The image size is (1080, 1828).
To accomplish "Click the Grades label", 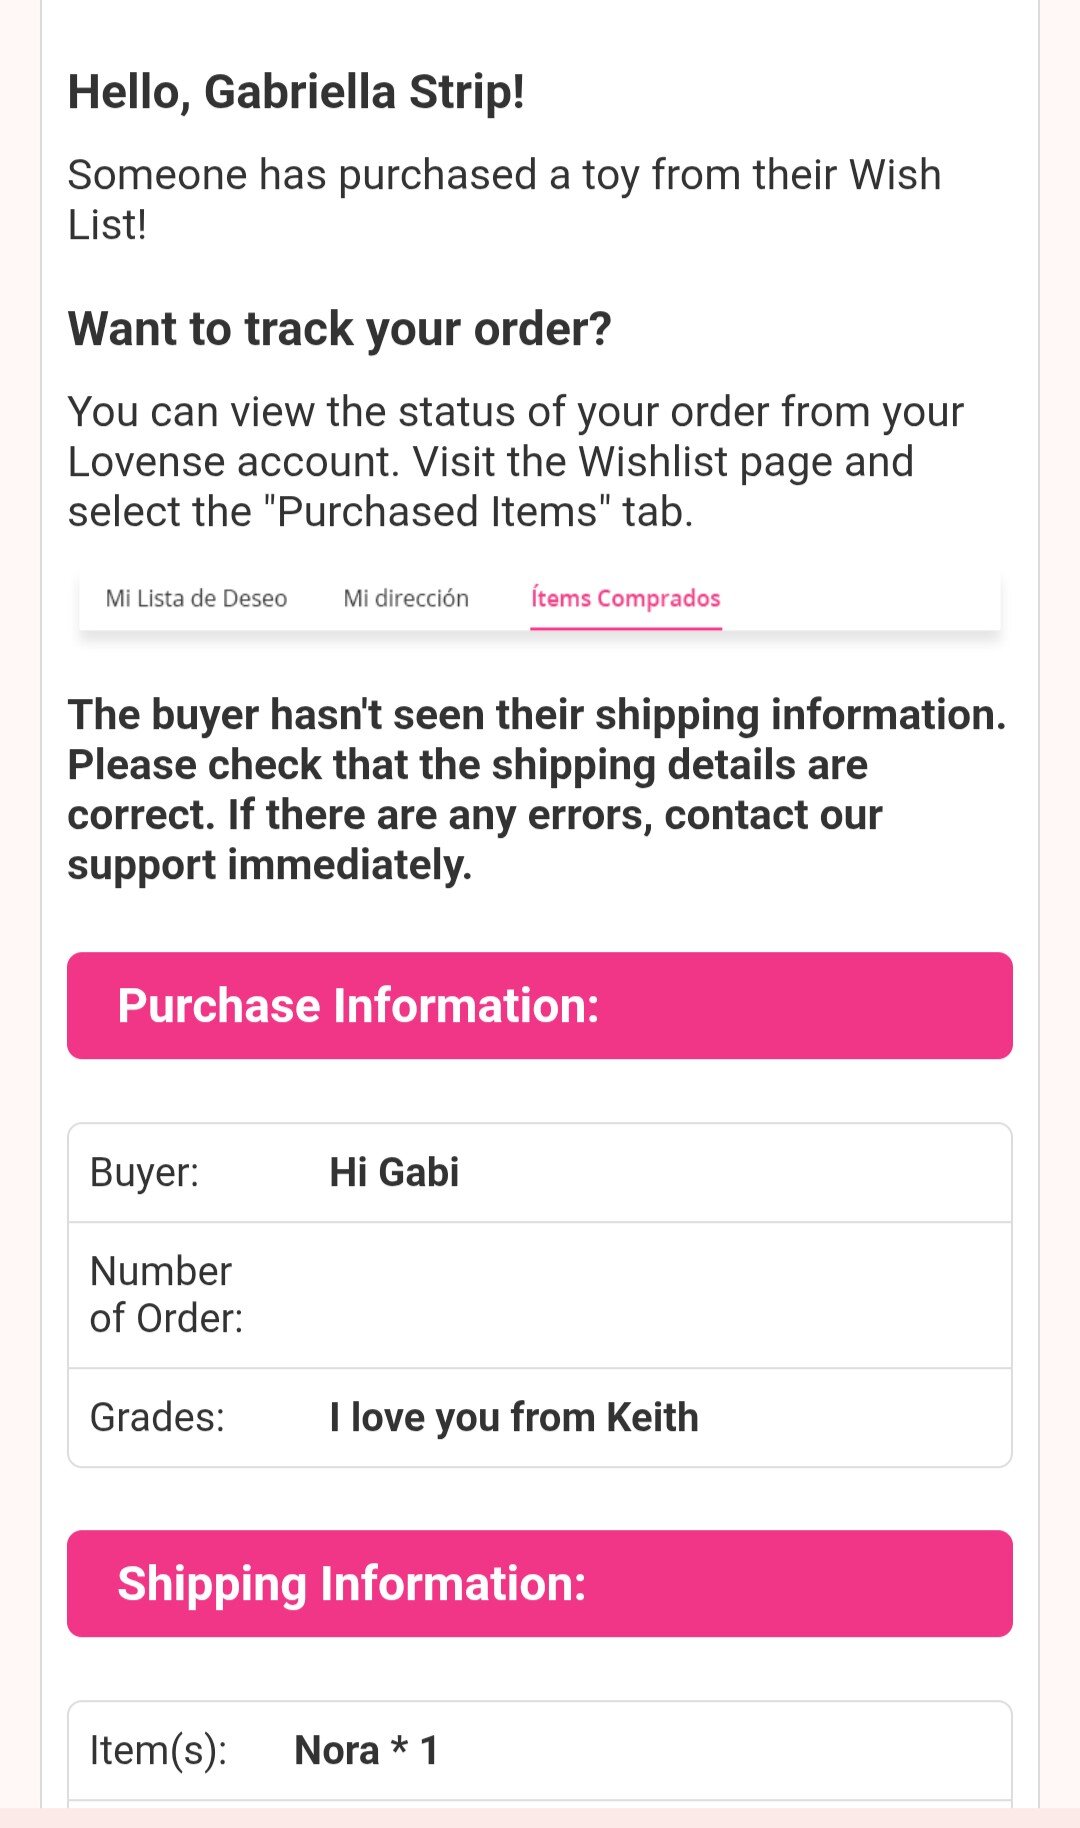I will 157,1417.
